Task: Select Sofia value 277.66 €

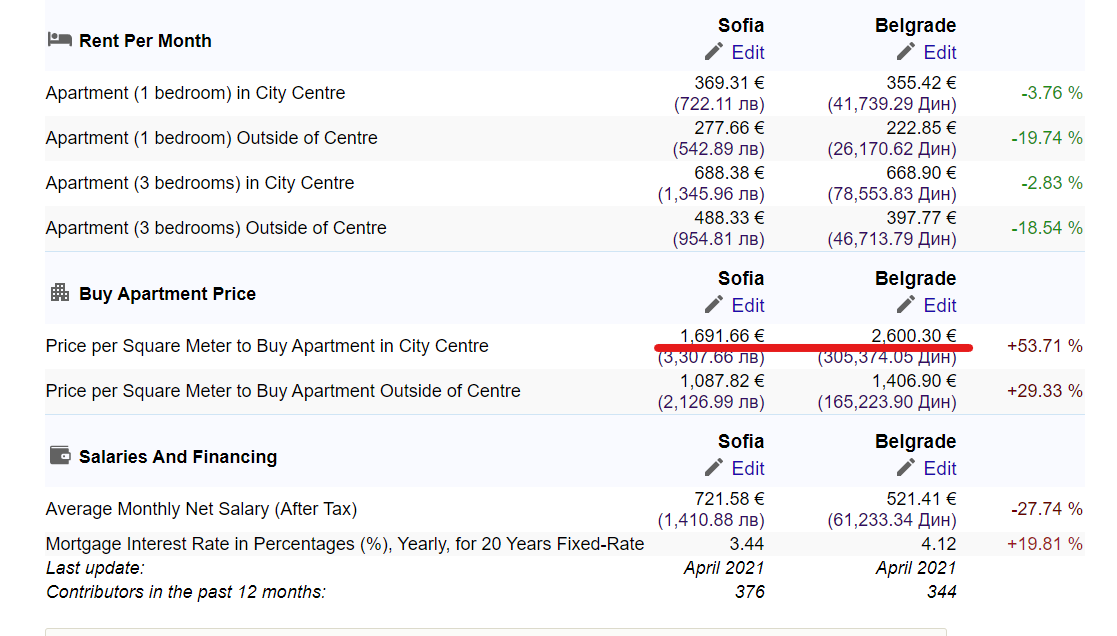Action: coord(729,128)
